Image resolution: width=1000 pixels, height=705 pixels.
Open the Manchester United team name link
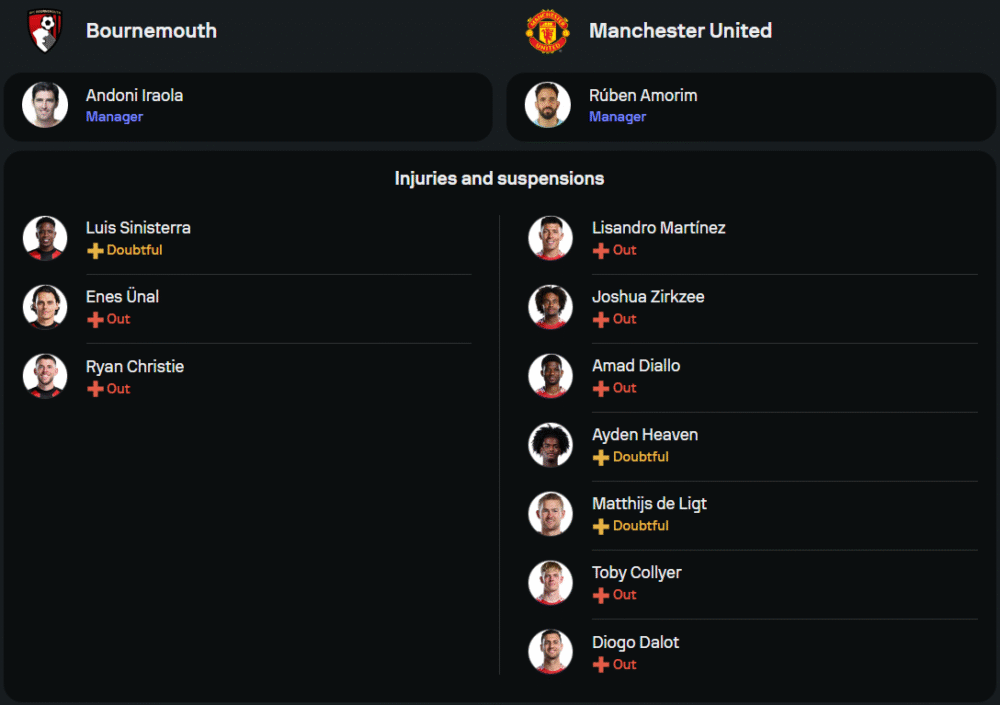tap(680, 31)
